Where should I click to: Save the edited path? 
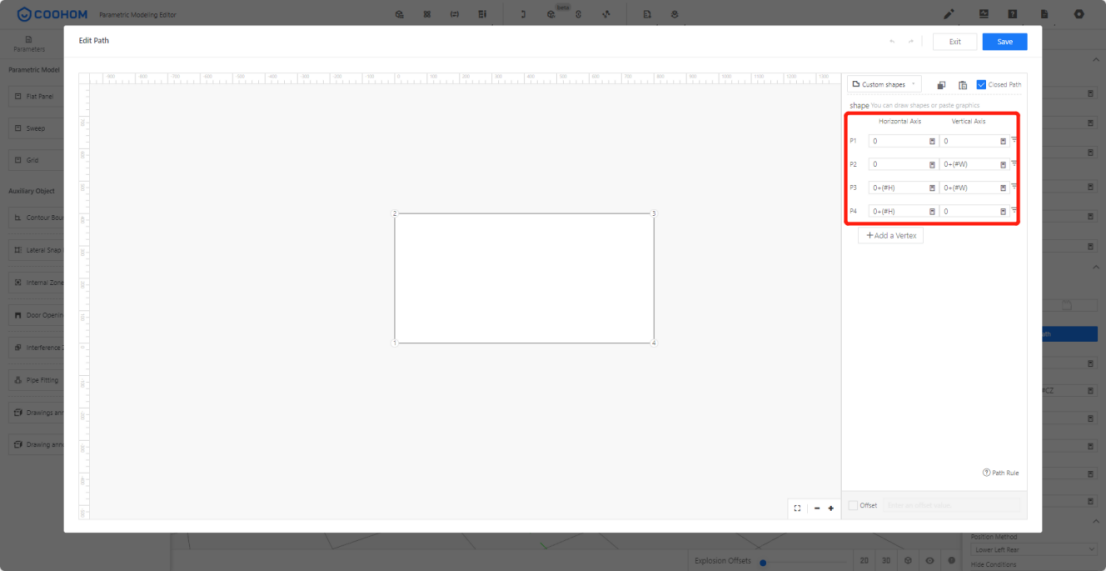1005,42
